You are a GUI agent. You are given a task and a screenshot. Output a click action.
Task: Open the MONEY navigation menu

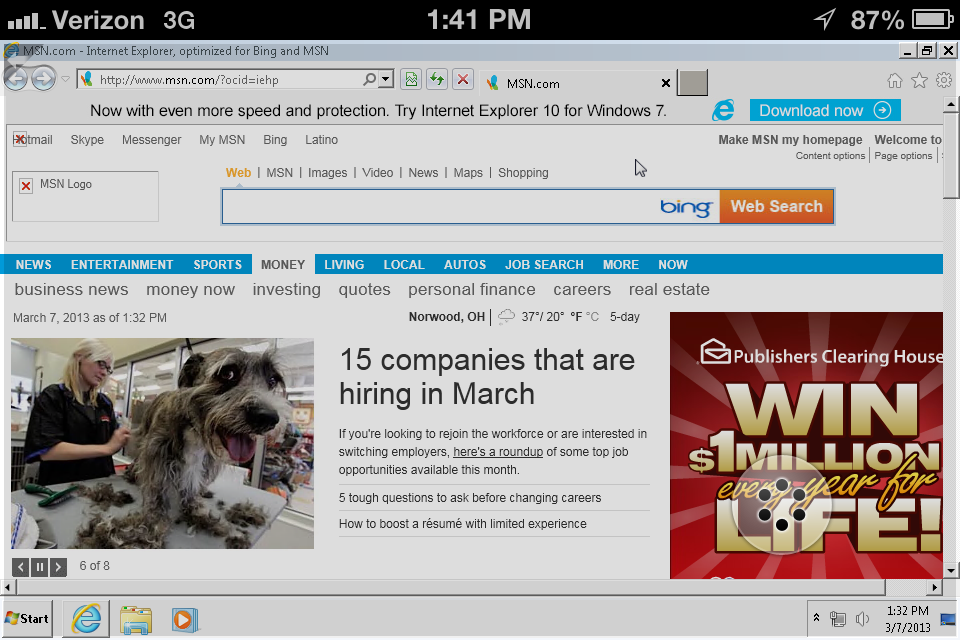click(x=283, y=265)
